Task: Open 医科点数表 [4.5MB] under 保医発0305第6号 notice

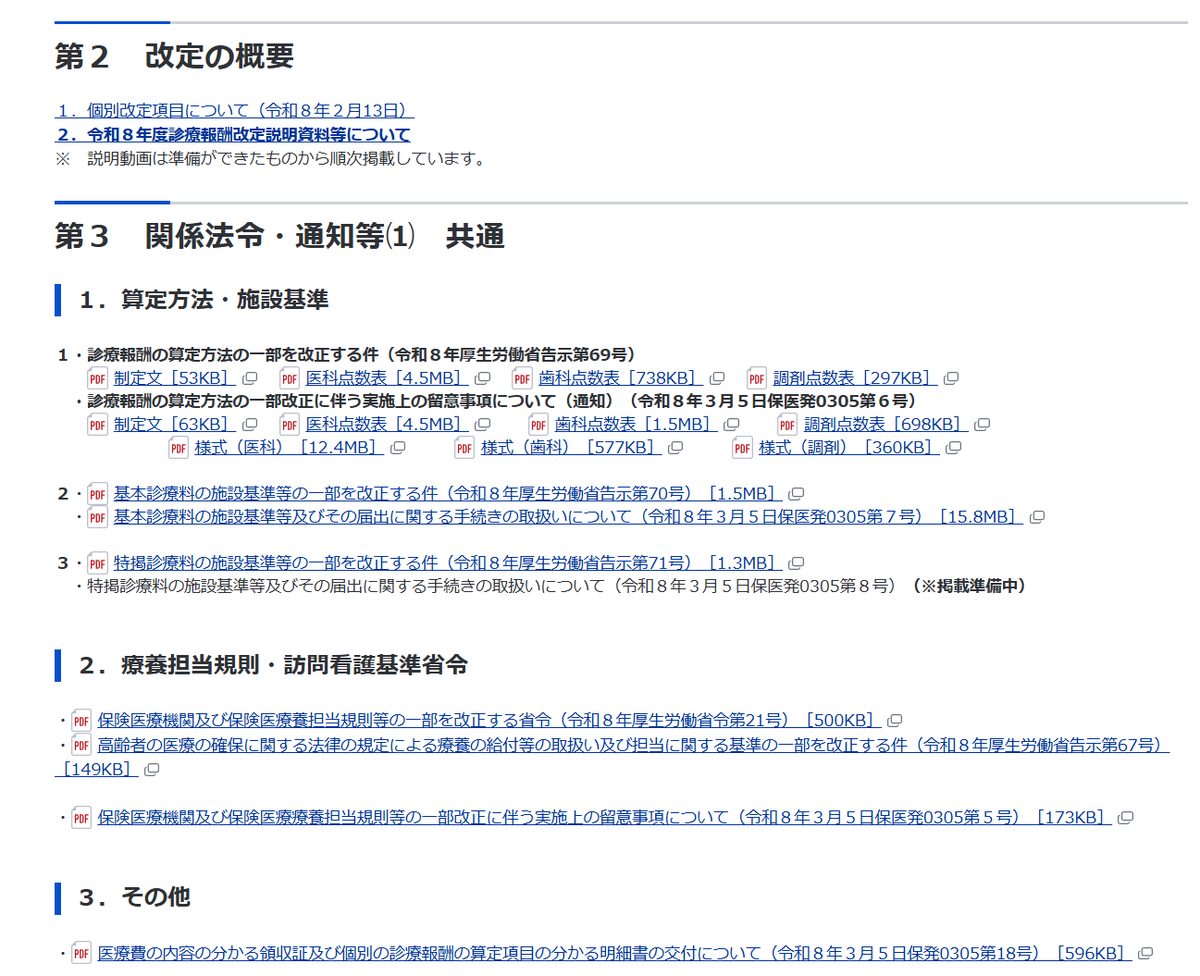Action: 387,424
